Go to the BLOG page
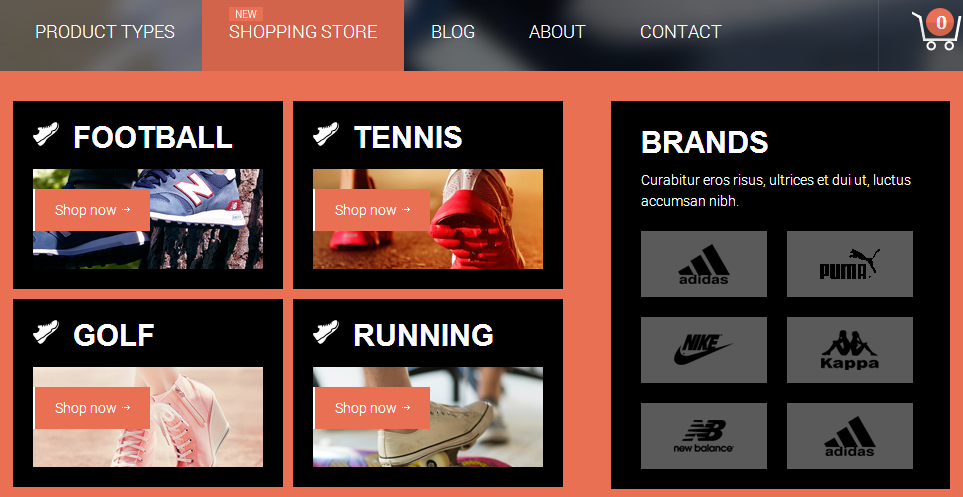 point(453,32)
